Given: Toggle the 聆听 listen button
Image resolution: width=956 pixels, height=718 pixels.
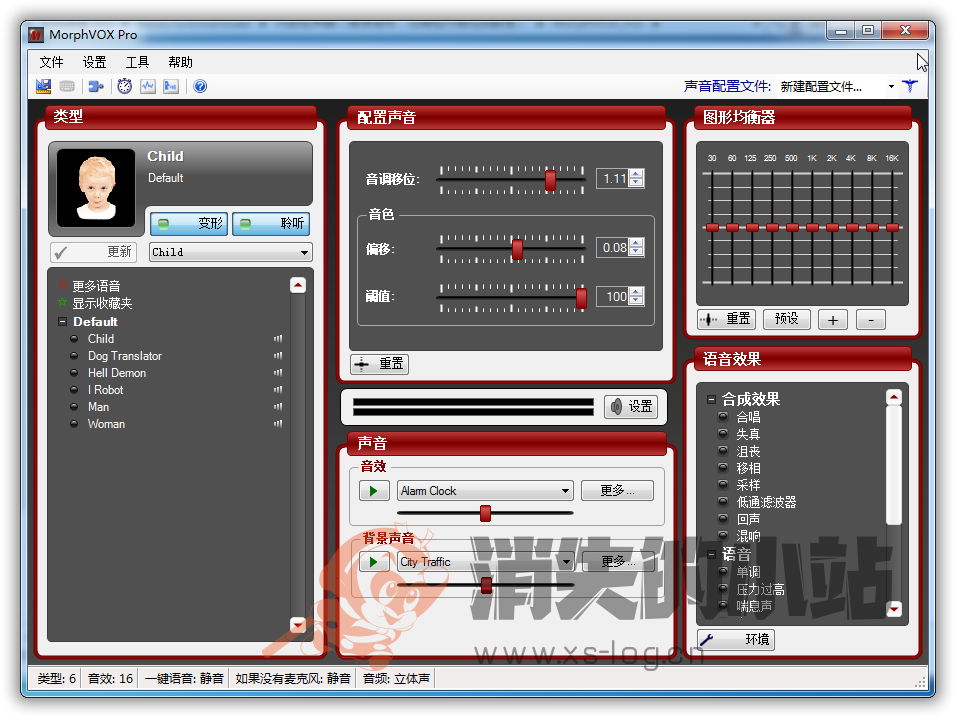Looking at the screenshot, I should pyautogui.click(x=271, y=224).
